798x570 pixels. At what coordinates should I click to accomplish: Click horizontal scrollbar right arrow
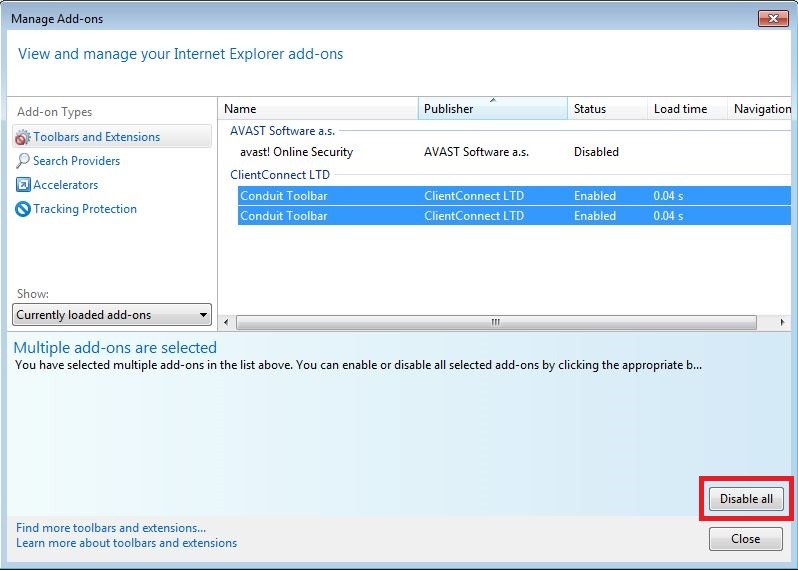tap(782, 322)
